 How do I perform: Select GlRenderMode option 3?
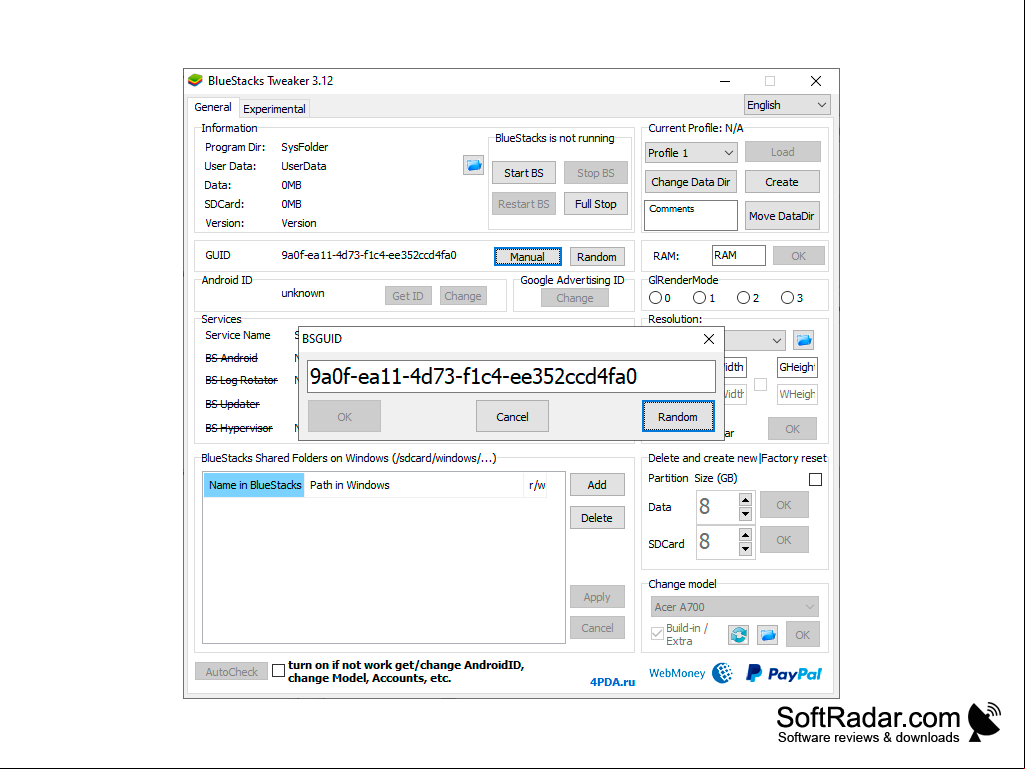pyautogui.click(x=787, y=298)
